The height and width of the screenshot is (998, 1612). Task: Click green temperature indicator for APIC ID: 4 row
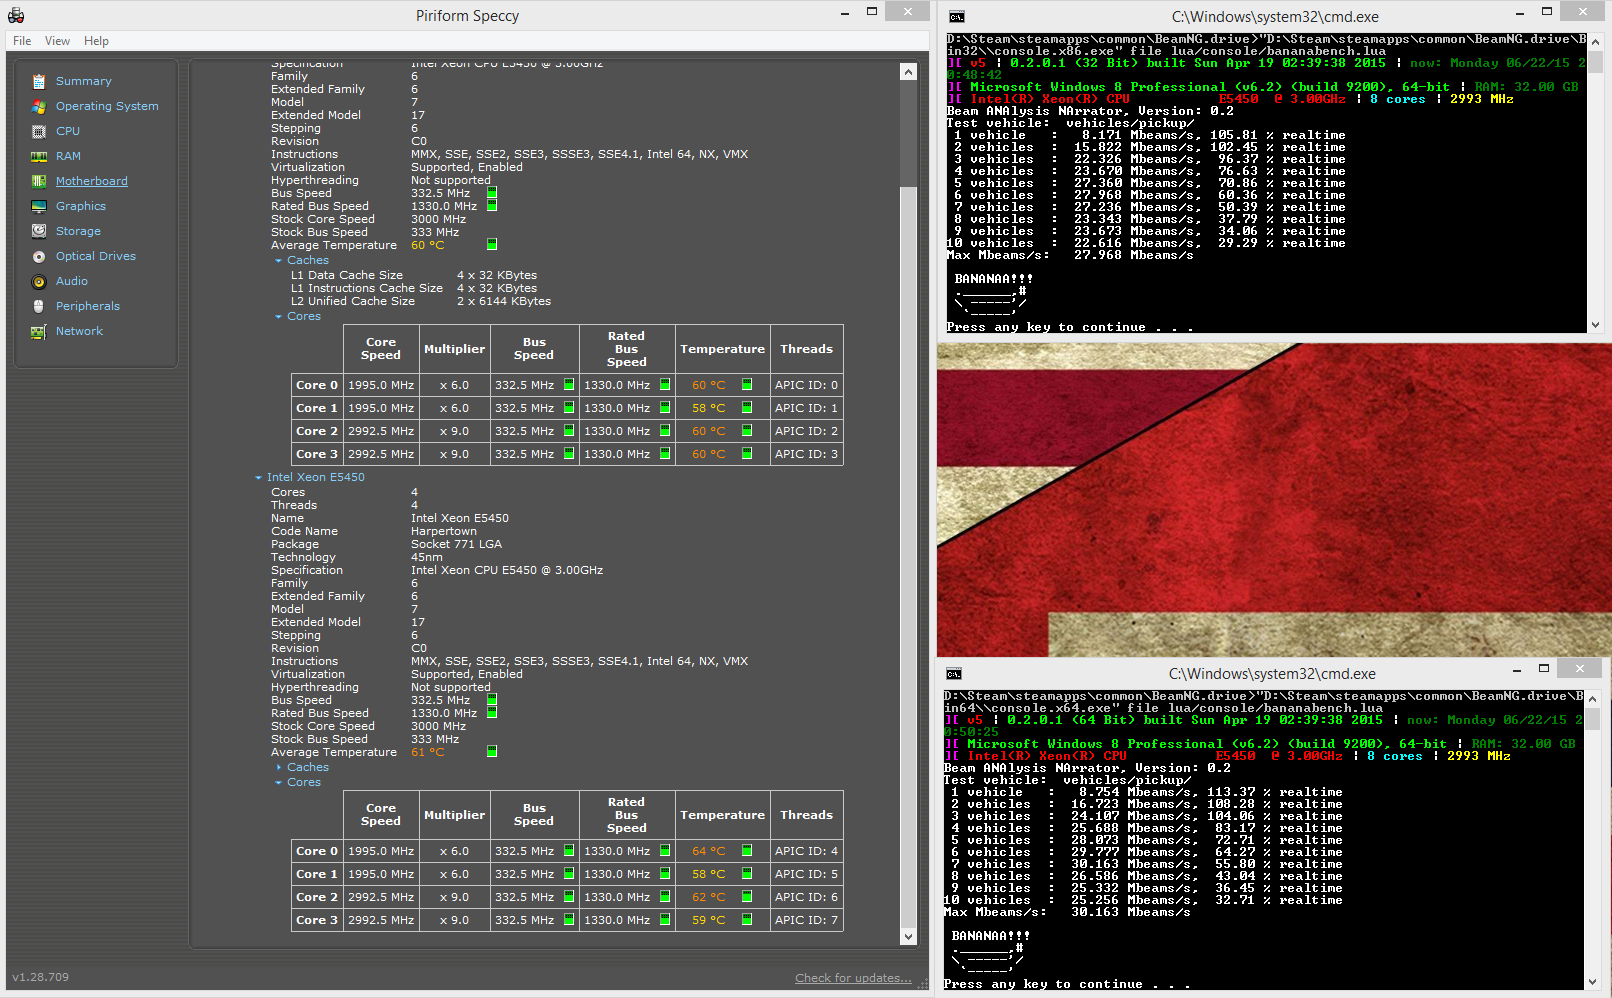[747, 851]
